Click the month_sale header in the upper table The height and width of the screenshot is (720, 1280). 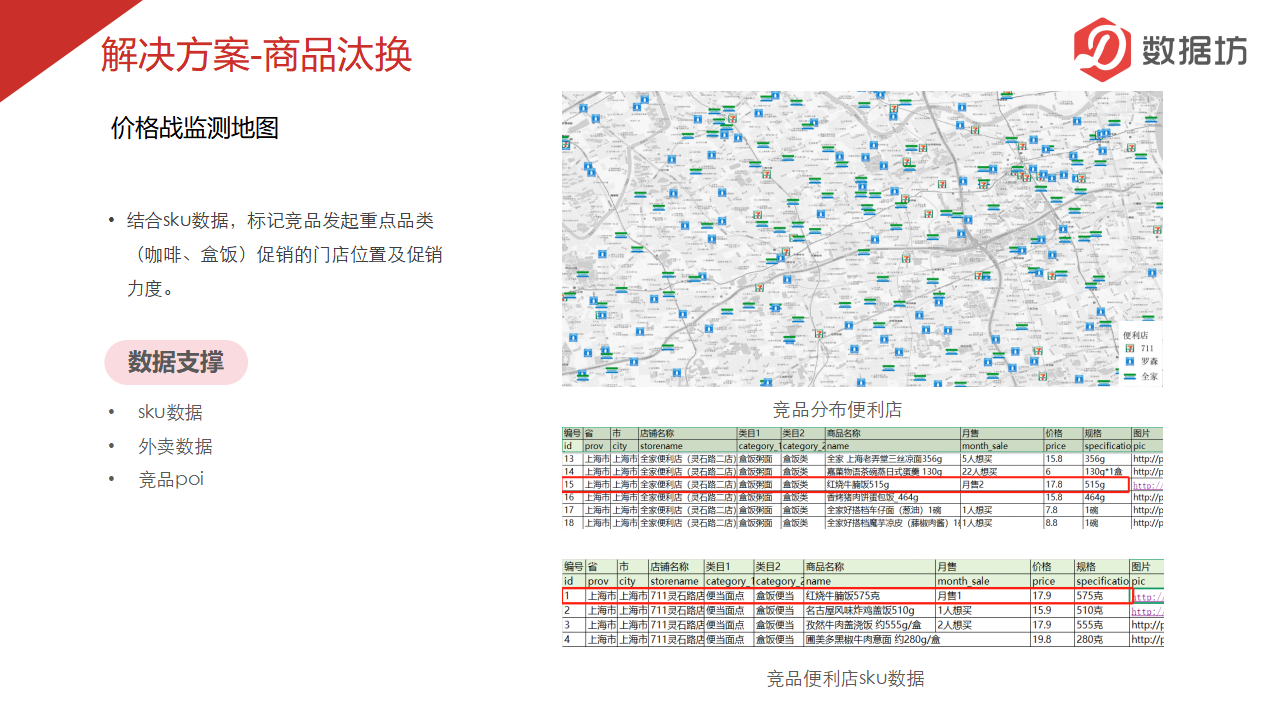coord(1002,446)
